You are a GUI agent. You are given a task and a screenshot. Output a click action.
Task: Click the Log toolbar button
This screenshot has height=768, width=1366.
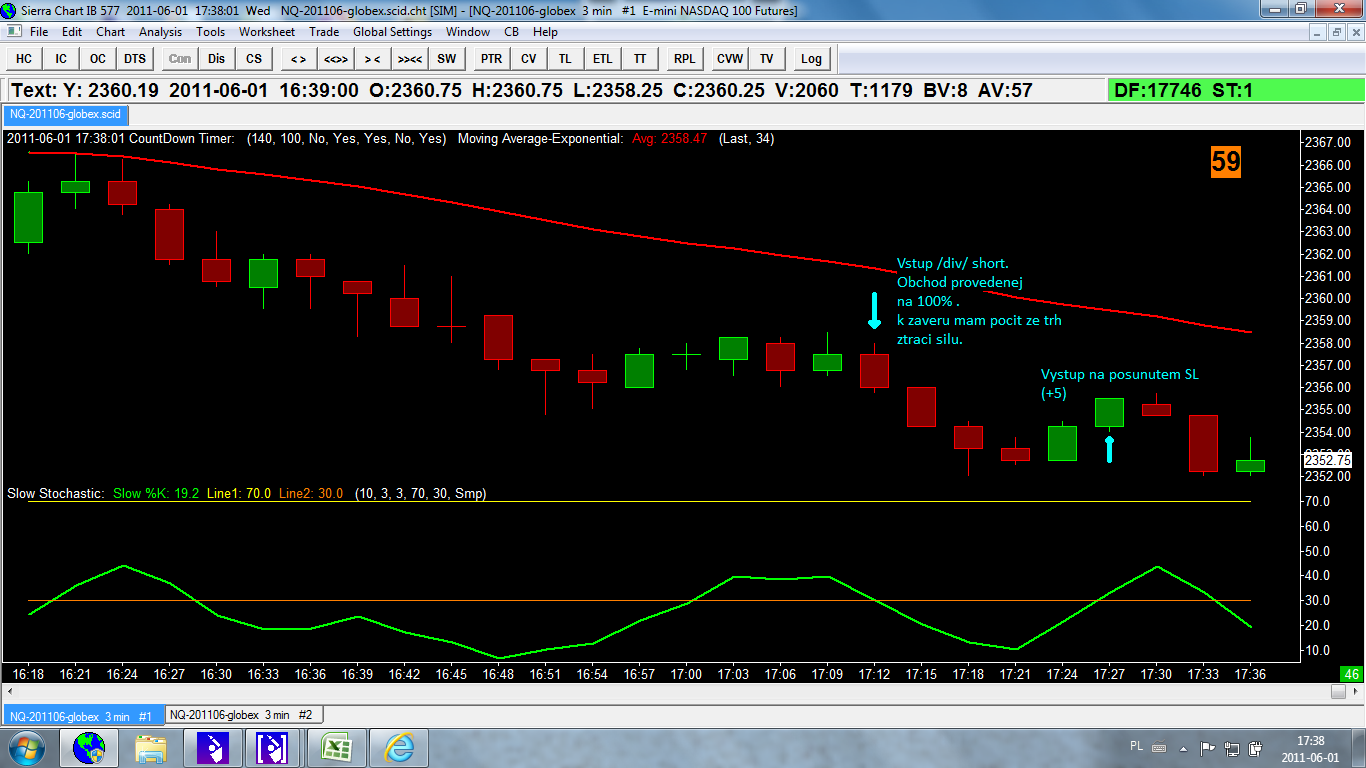811,58
